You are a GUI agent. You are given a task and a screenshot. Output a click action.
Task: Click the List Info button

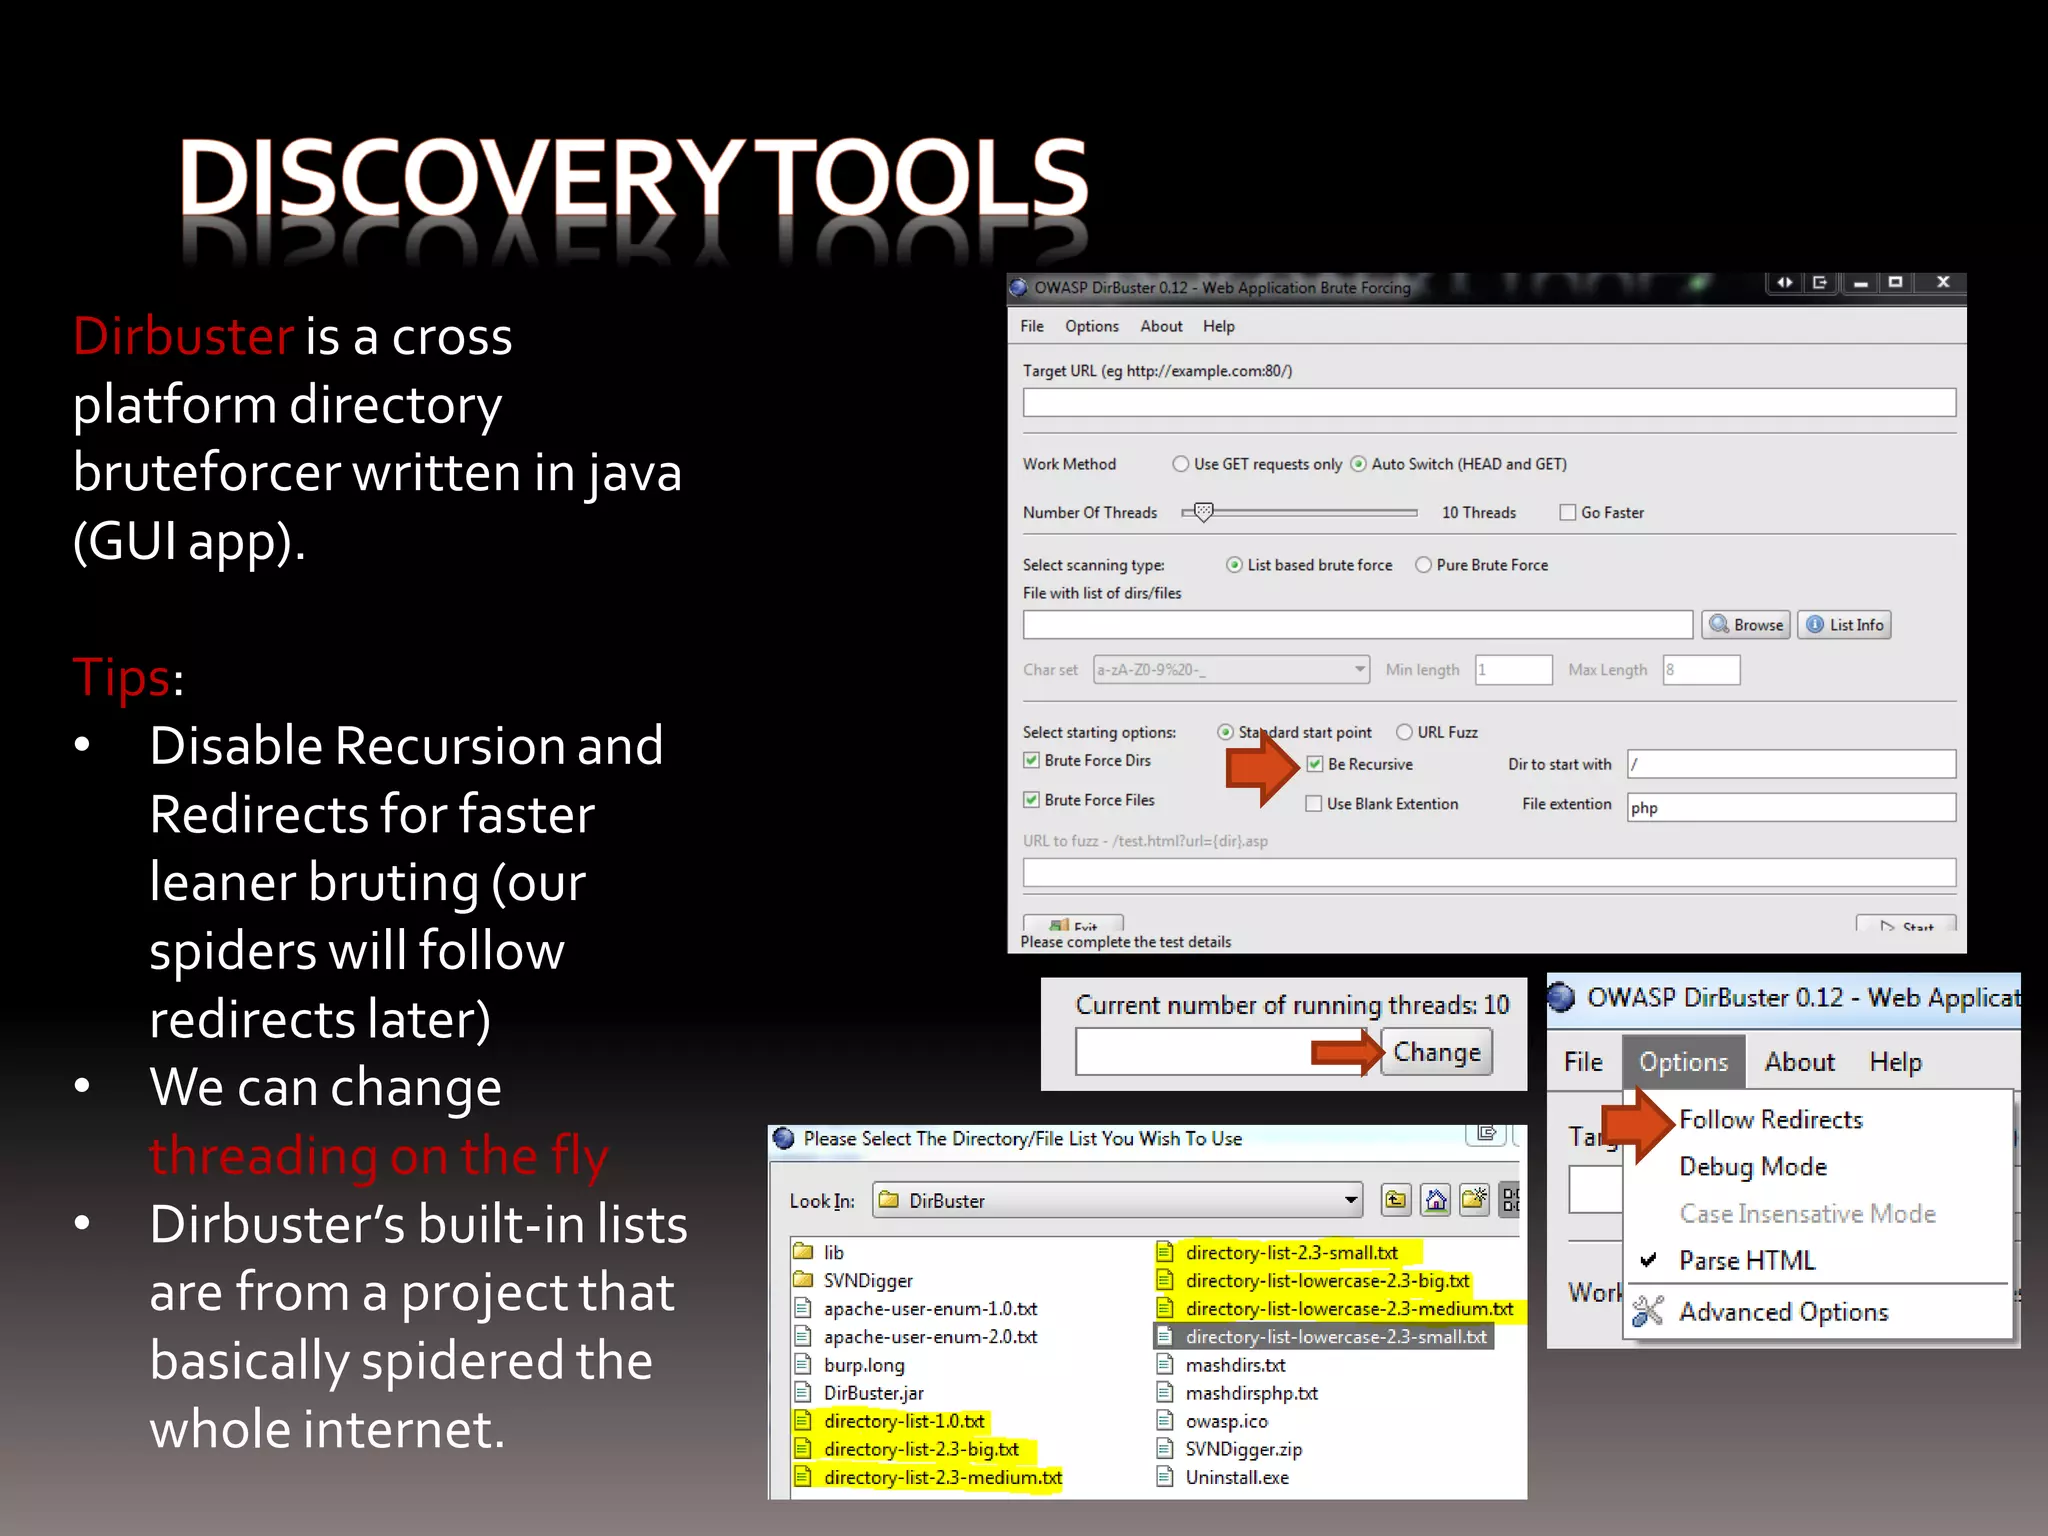tap(1844, 625)
